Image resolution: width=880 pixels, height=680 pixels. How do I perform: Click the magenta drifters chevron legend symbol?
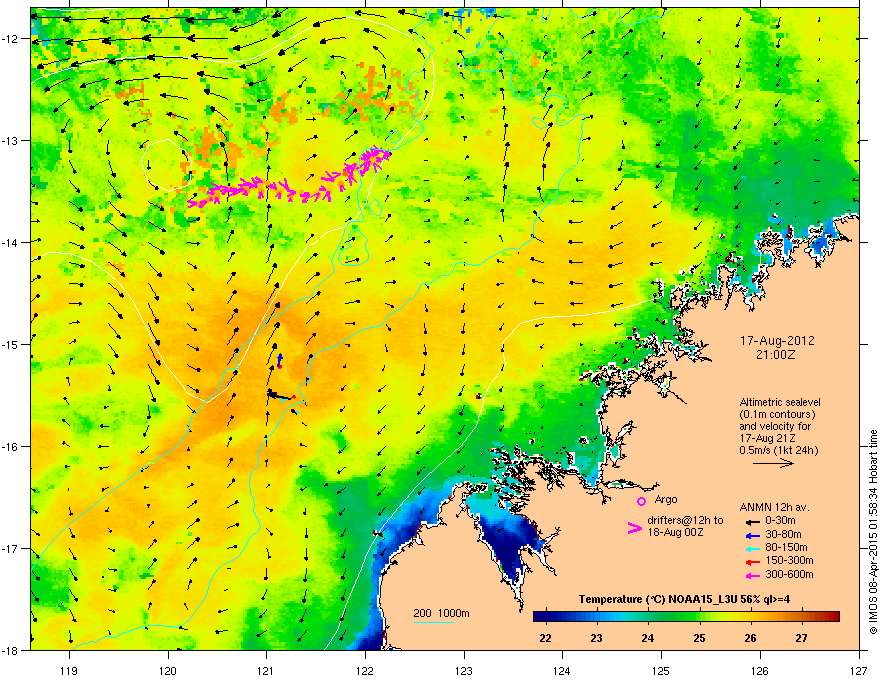click(634, 527)
